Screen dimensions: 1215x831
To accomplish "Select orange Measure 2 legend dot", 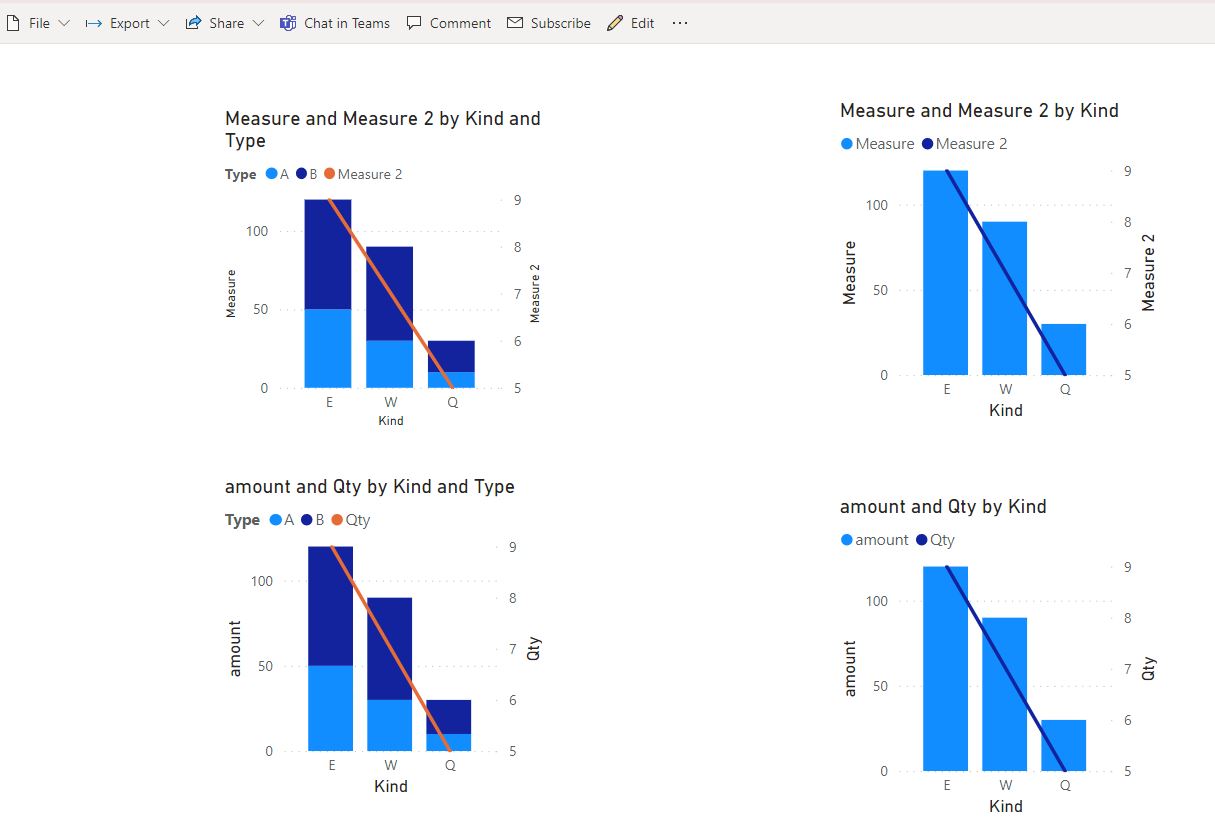I will [329, 174].
